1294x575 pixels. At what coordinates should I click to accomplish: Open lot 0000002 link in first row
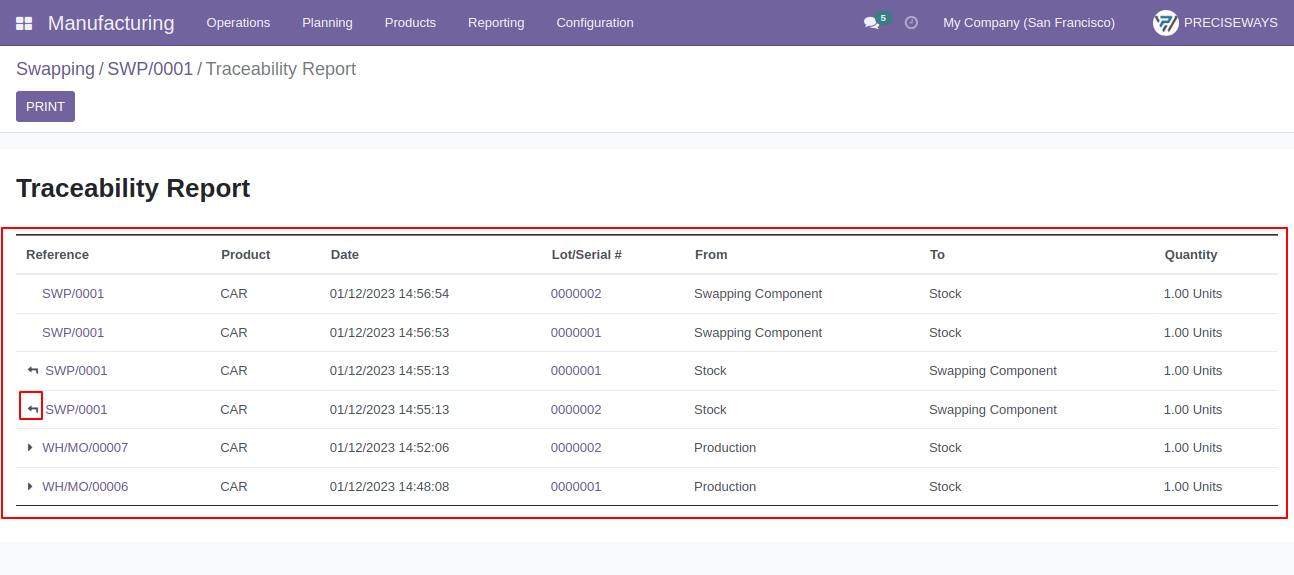pos(576,294)
